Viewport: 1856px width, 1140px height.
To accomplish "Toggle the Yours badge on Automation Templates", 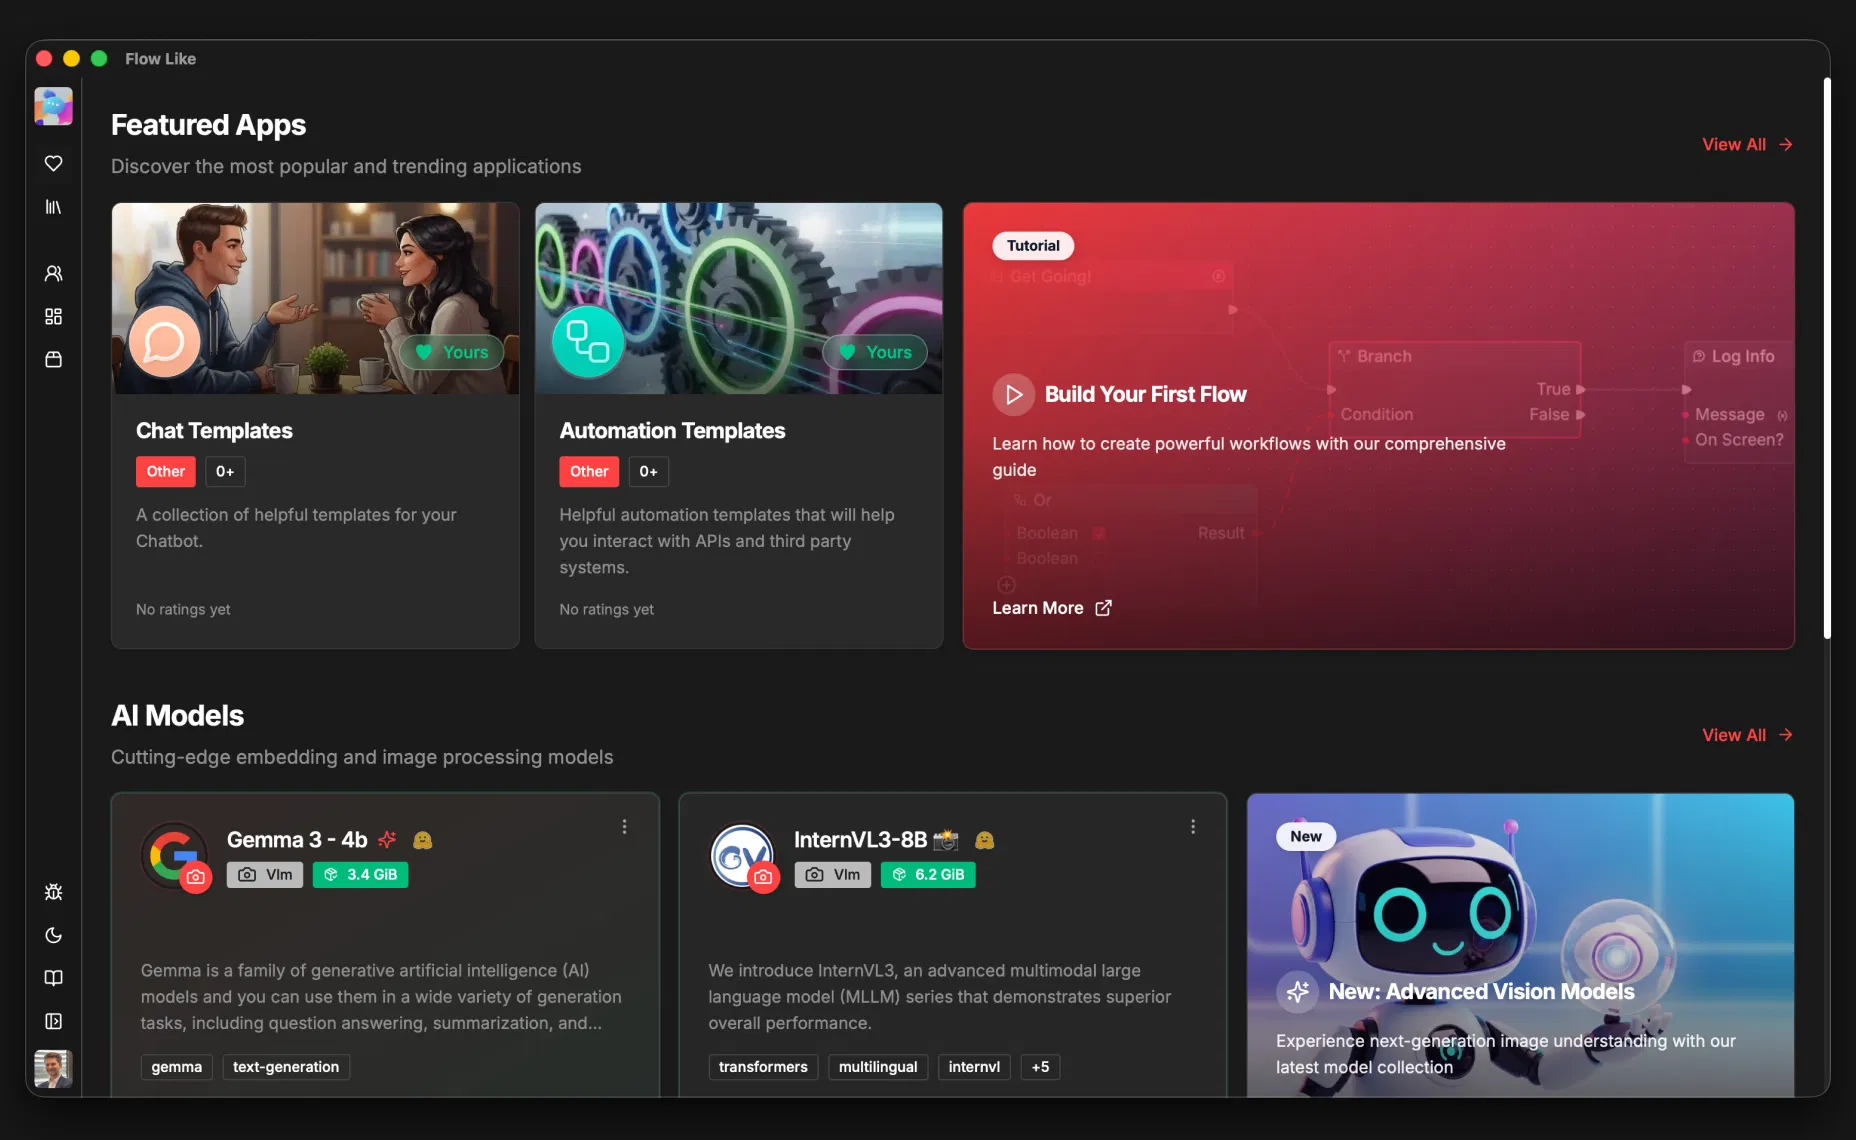I will (x=875, y=352).
